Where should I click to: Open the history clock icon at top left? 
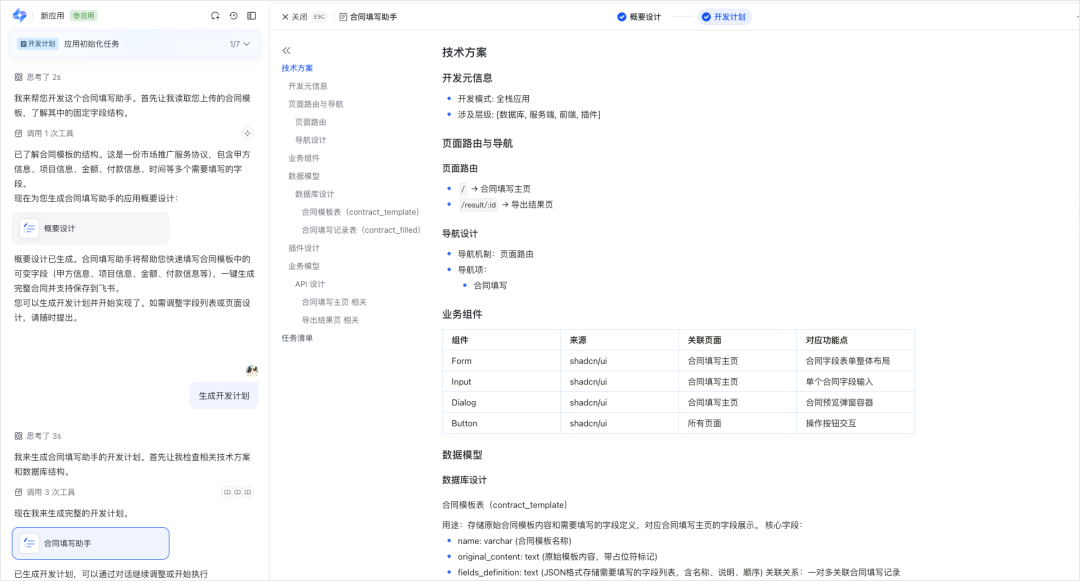coord(233,15)
